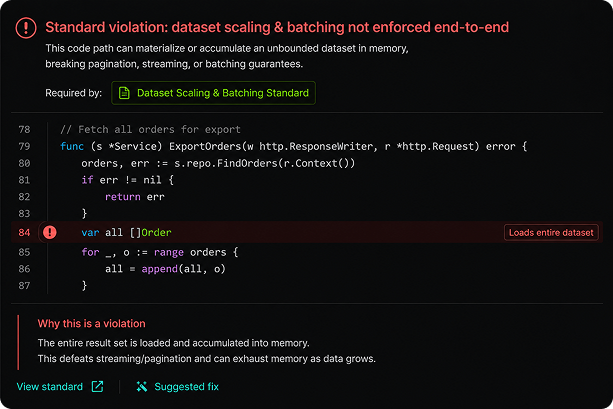
Task: Click the Why this is a violation heading
Action: point(91,324)
